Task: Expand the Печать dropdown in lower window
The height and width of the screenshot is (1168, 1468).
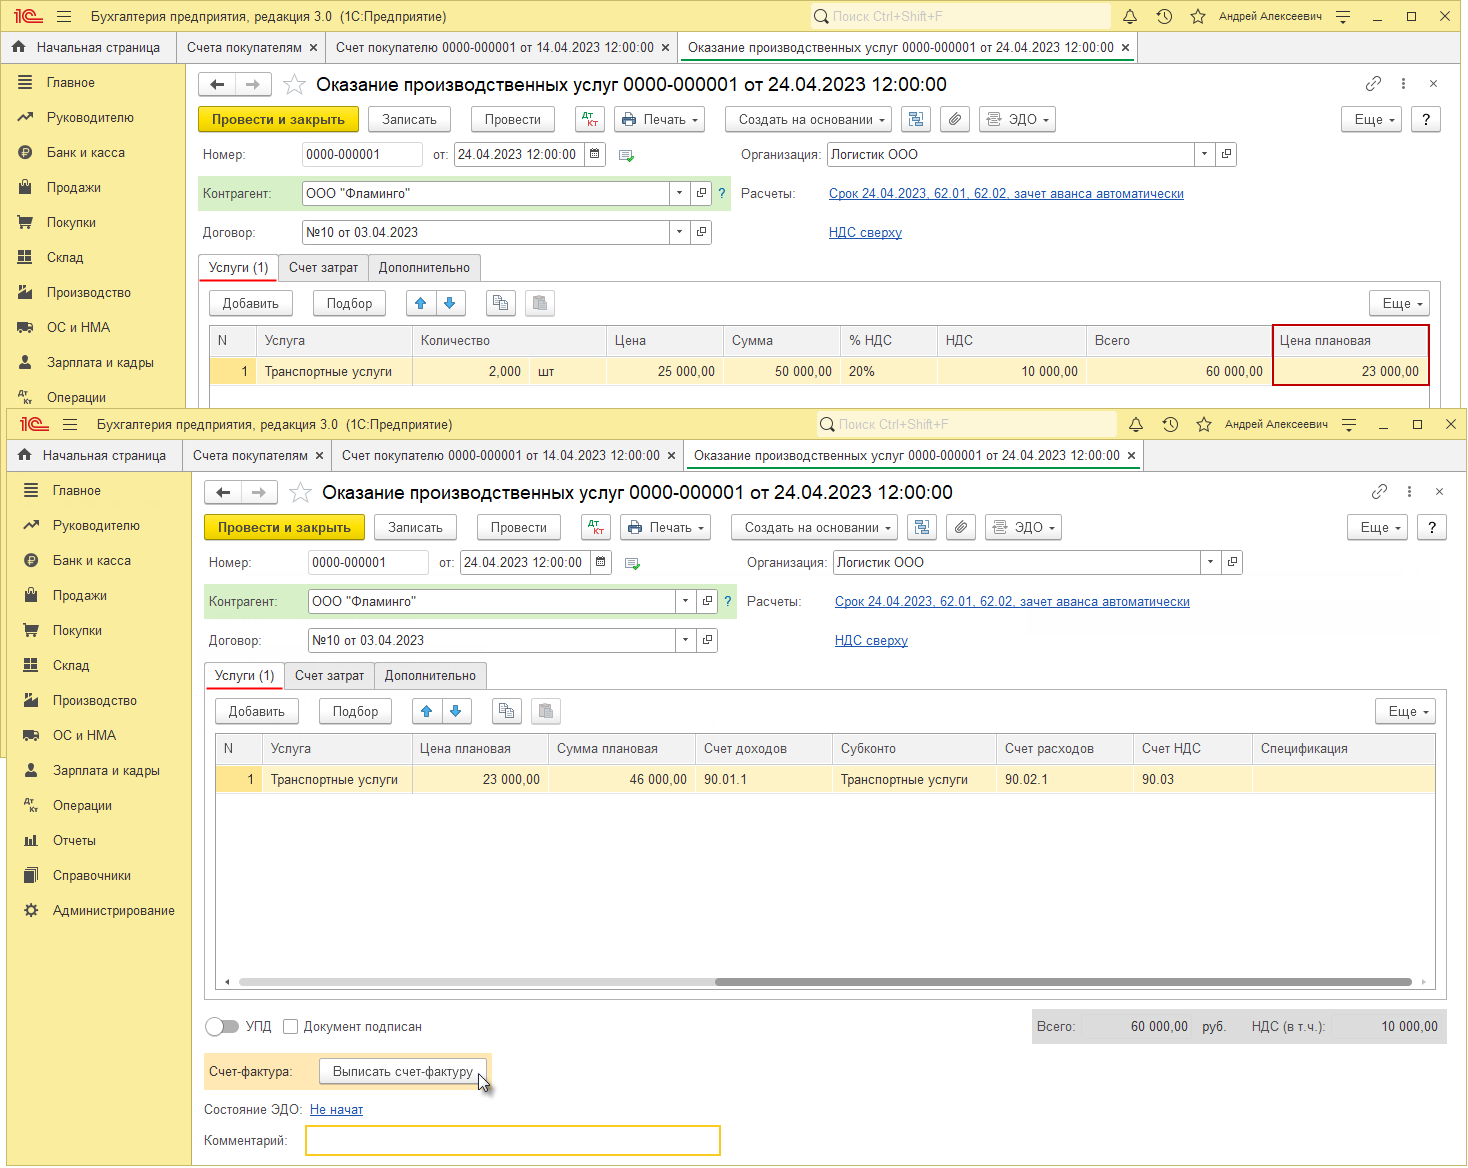Action: [665, 527]
